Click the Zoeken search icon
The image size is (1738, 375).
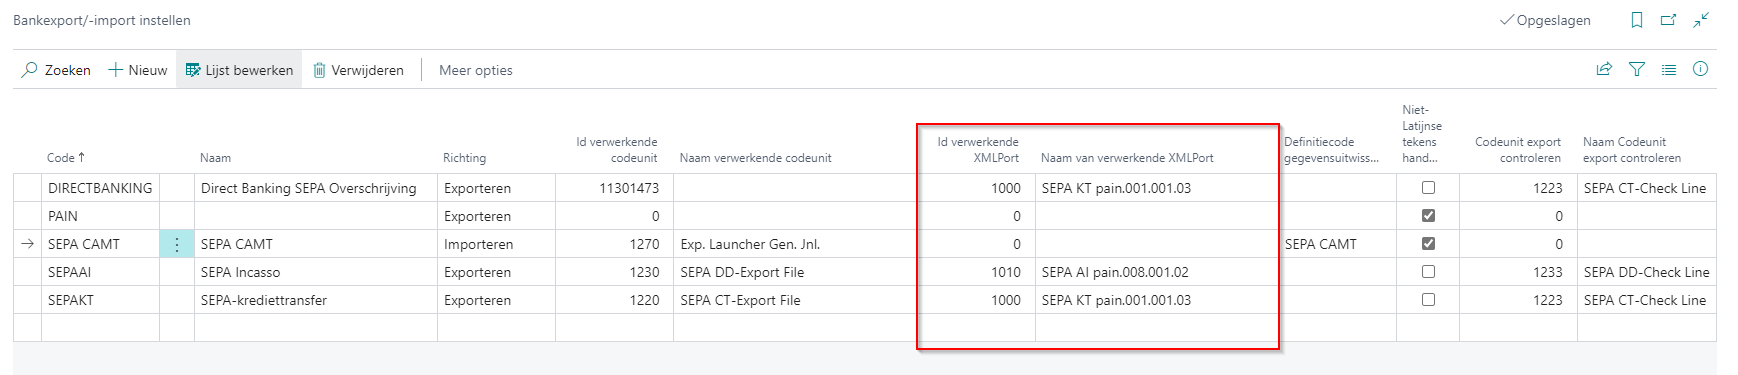[x=30, y=70]
